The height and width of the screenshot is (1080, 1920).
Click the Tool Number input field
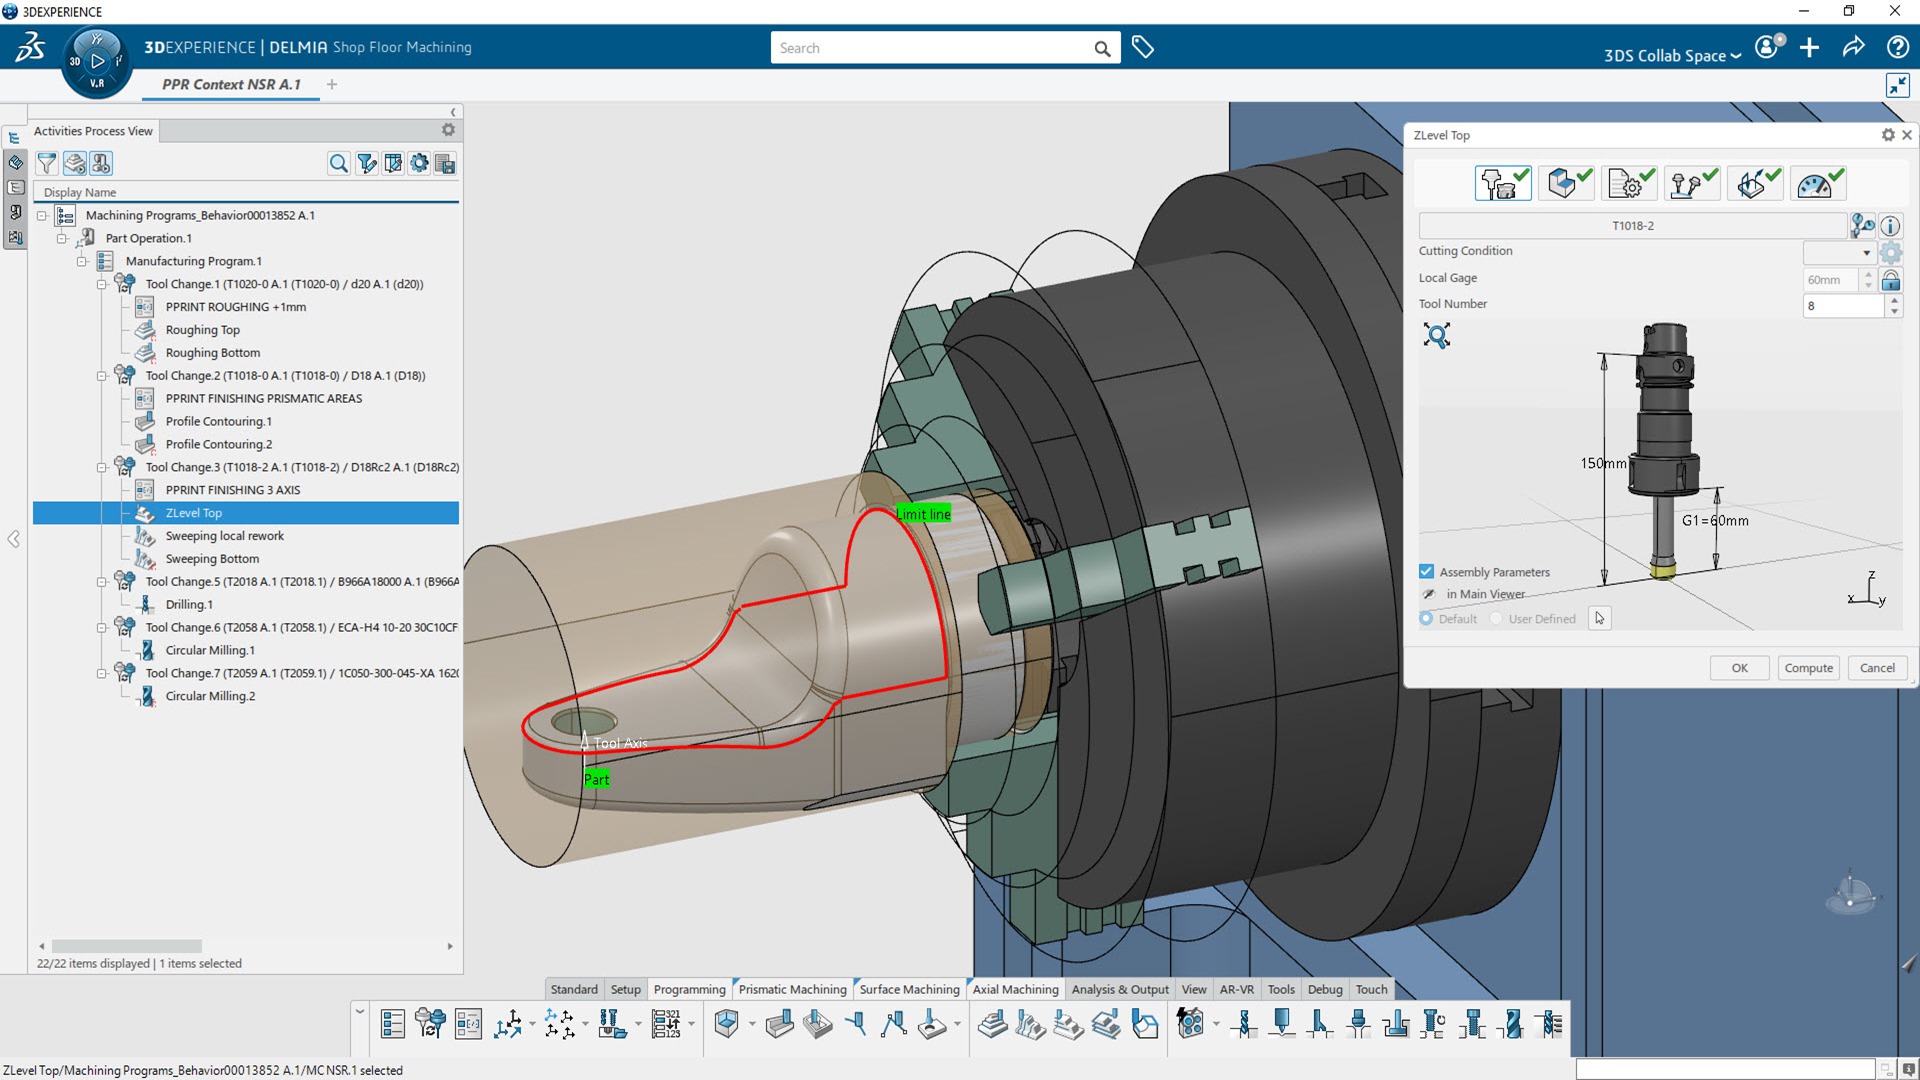[1843, 306]
